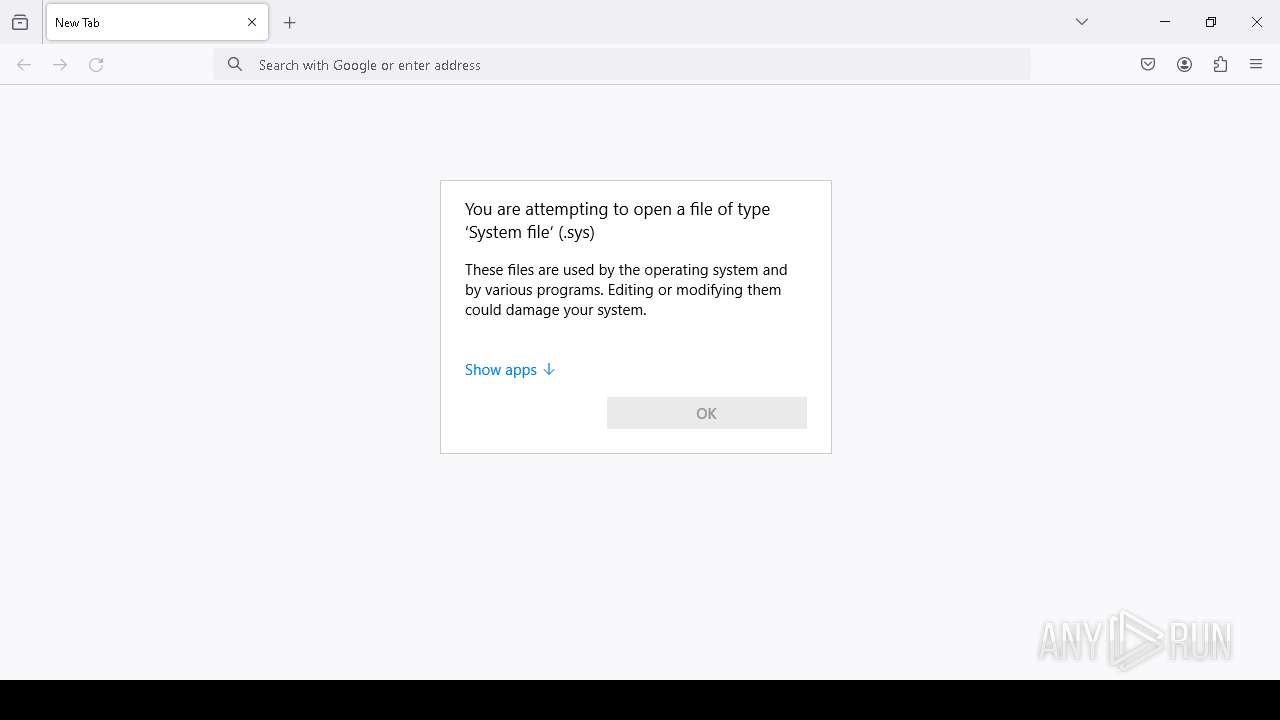Expand the list all tabs chevron
Viewport: 1280px width, 720px height.
click(1082, 22)
